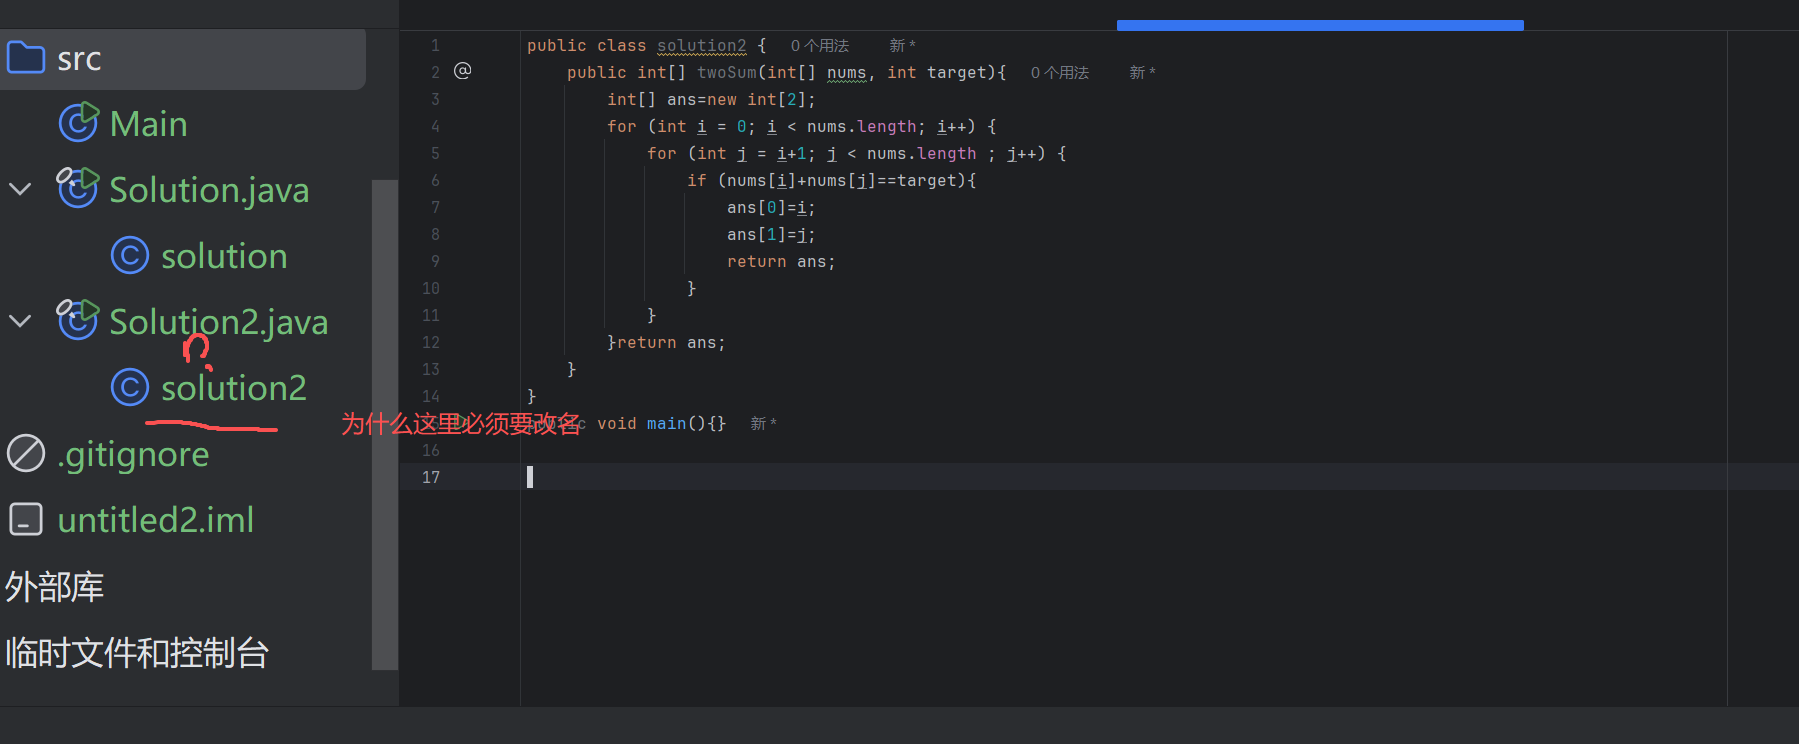Open Solution.java in the project tree

pos(209,190)
